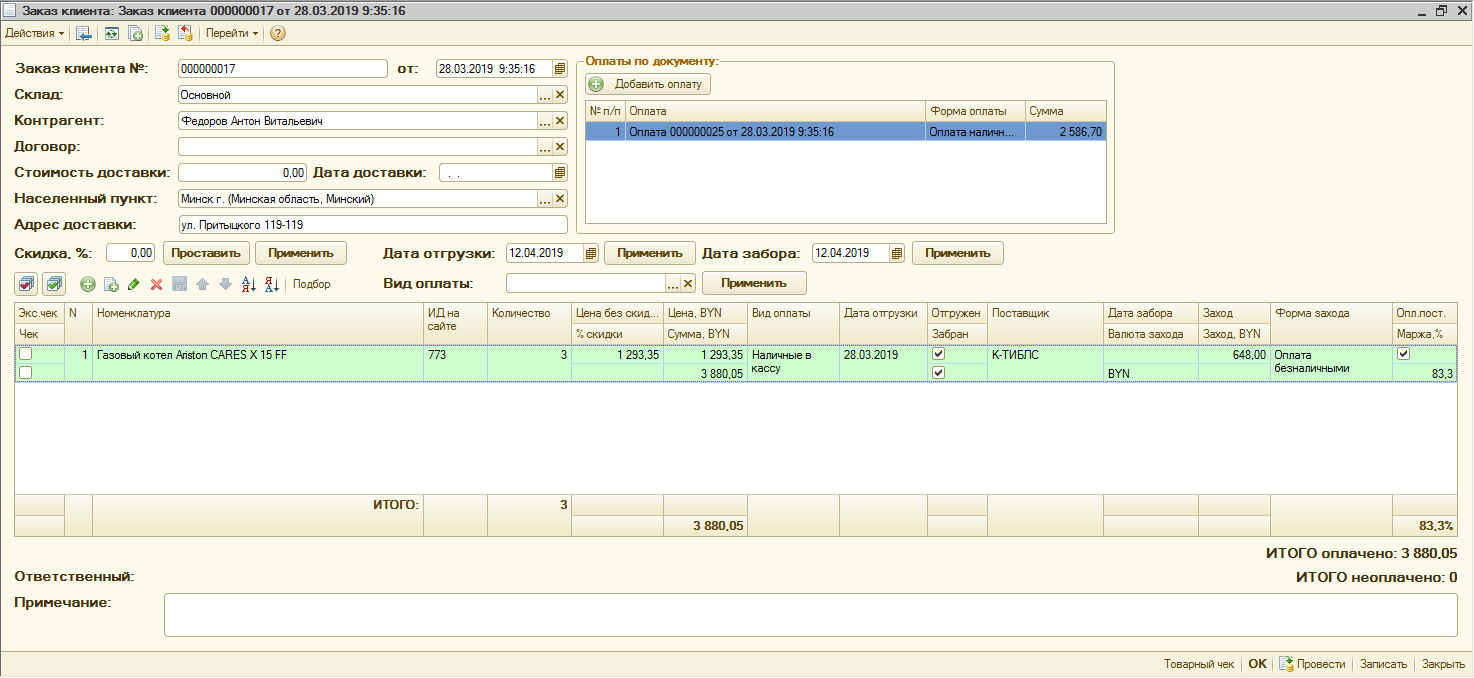Click the Добавить оплату button
This screenshot has height=678, width=1474.
[649, 84]
